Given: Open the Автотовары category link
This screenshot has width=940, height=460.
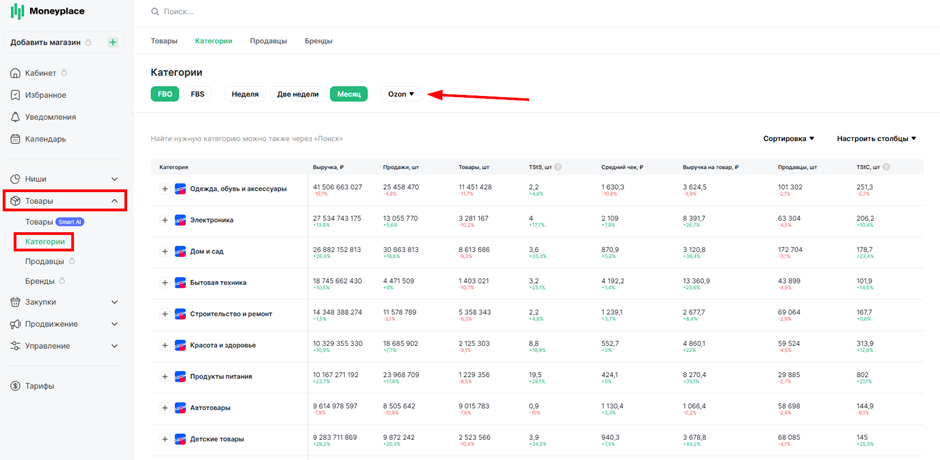Looking at the screenshot, I should [x=210, y=408].
